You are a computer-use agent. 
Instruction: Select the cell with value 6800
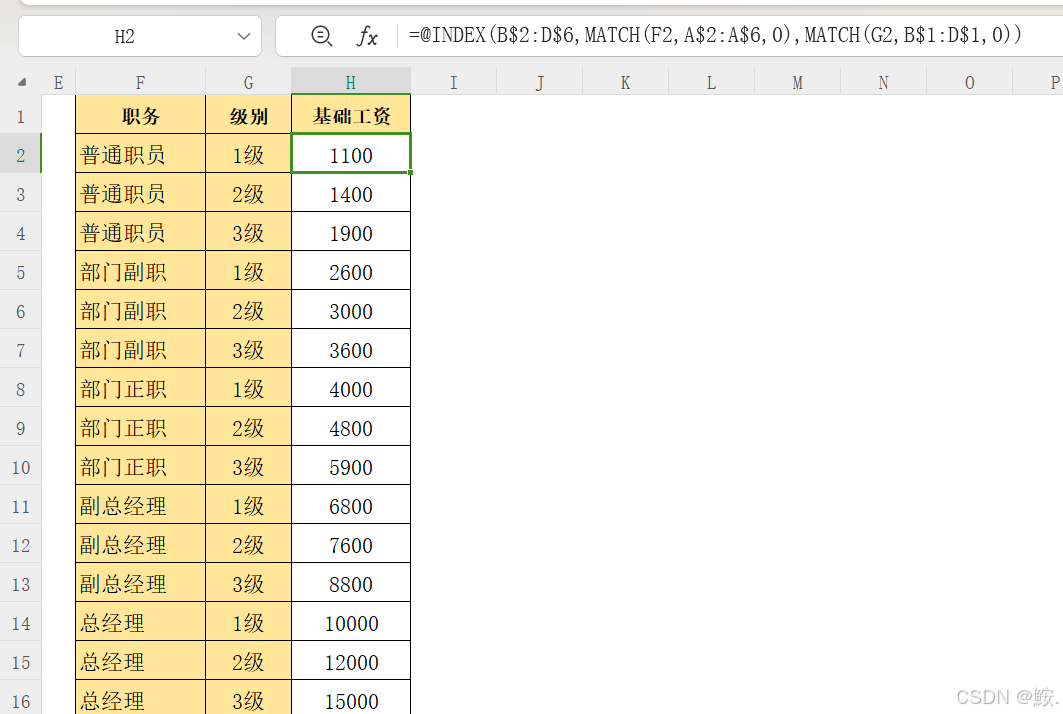tap(351, 505)
